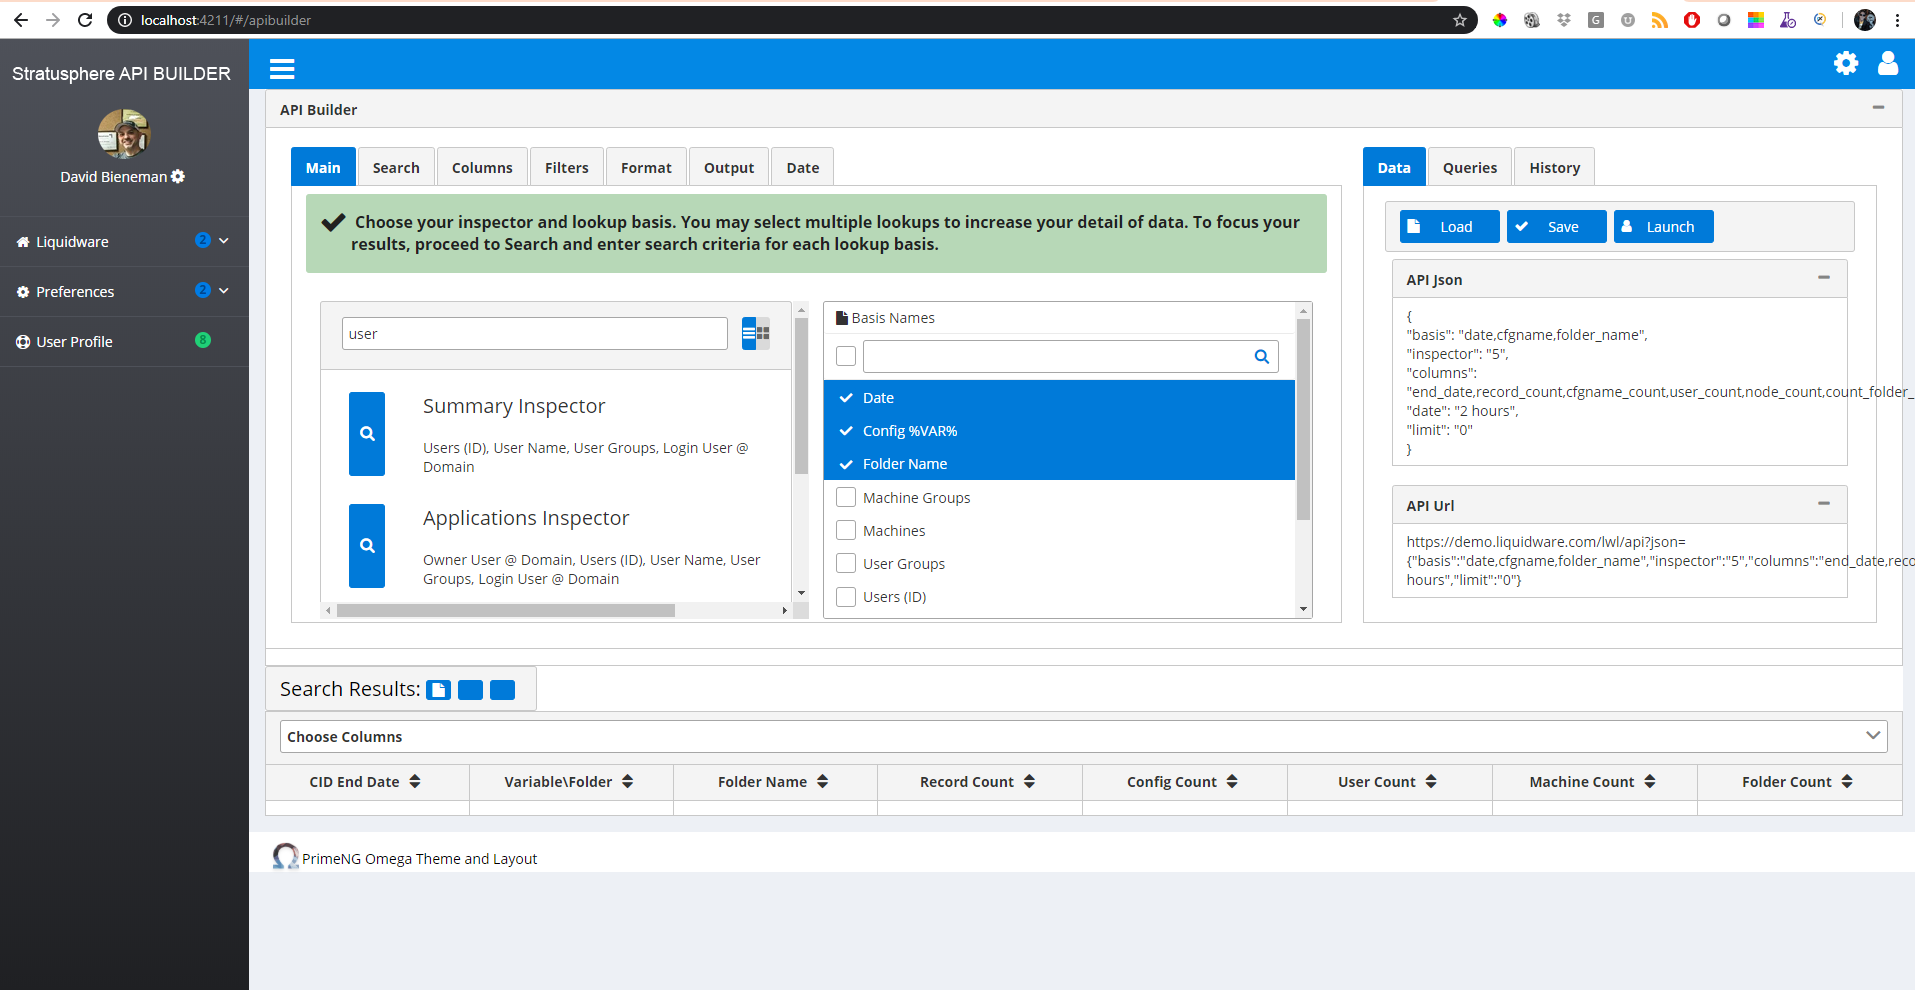This screenshot has width=1915, height=990.
Task: Sort by CID End Date column
Action: point(415,782)
